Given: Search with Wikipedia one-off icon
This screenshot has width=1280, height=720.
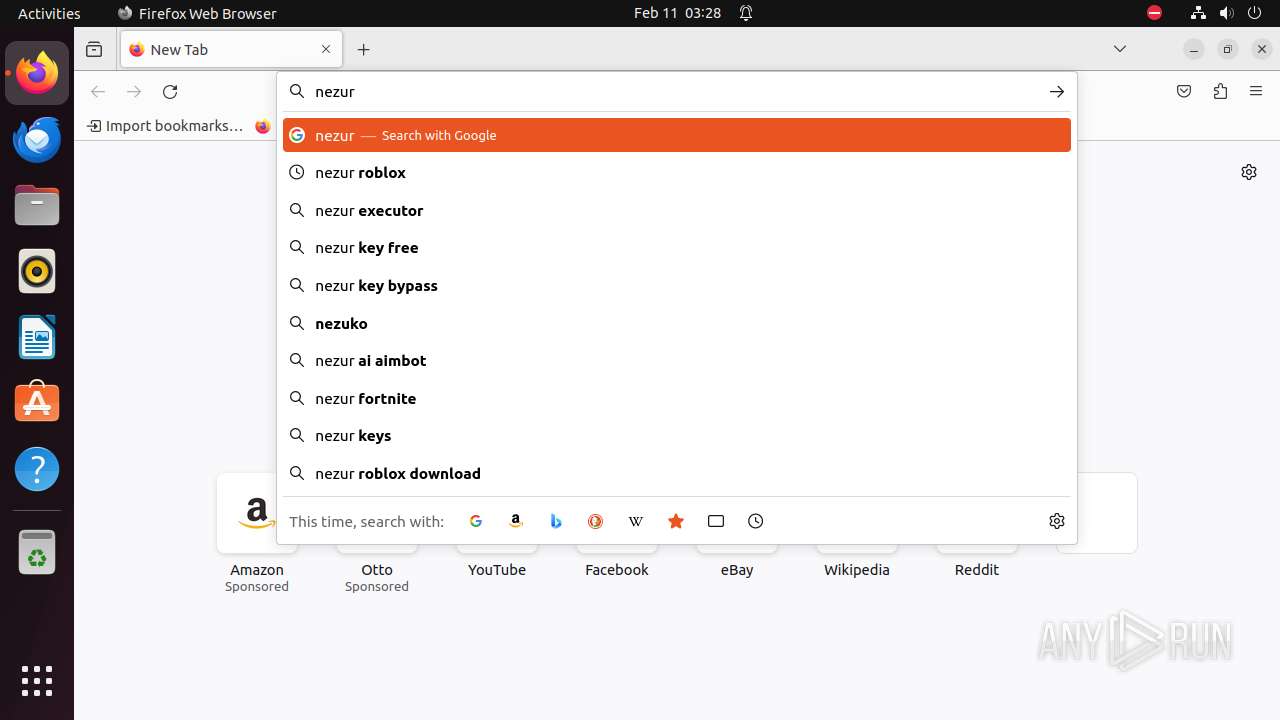Looking at the screenshot, I should pos(636,521).
